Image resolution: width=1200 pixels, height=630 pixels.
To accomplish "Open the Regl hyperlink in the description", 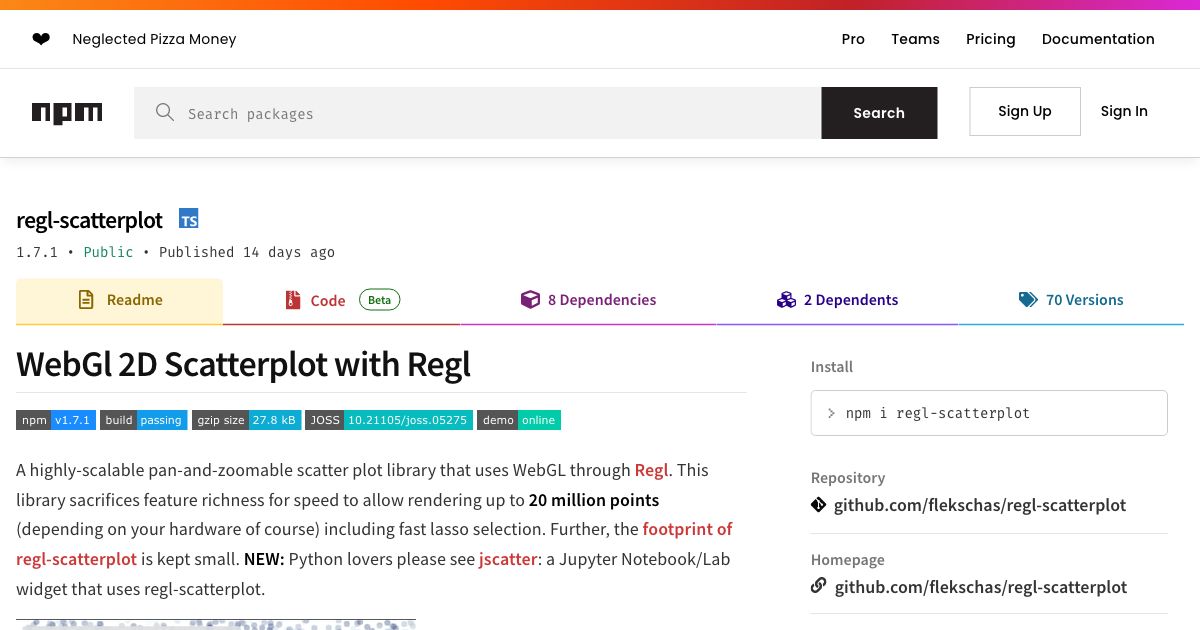I will 651,470.
